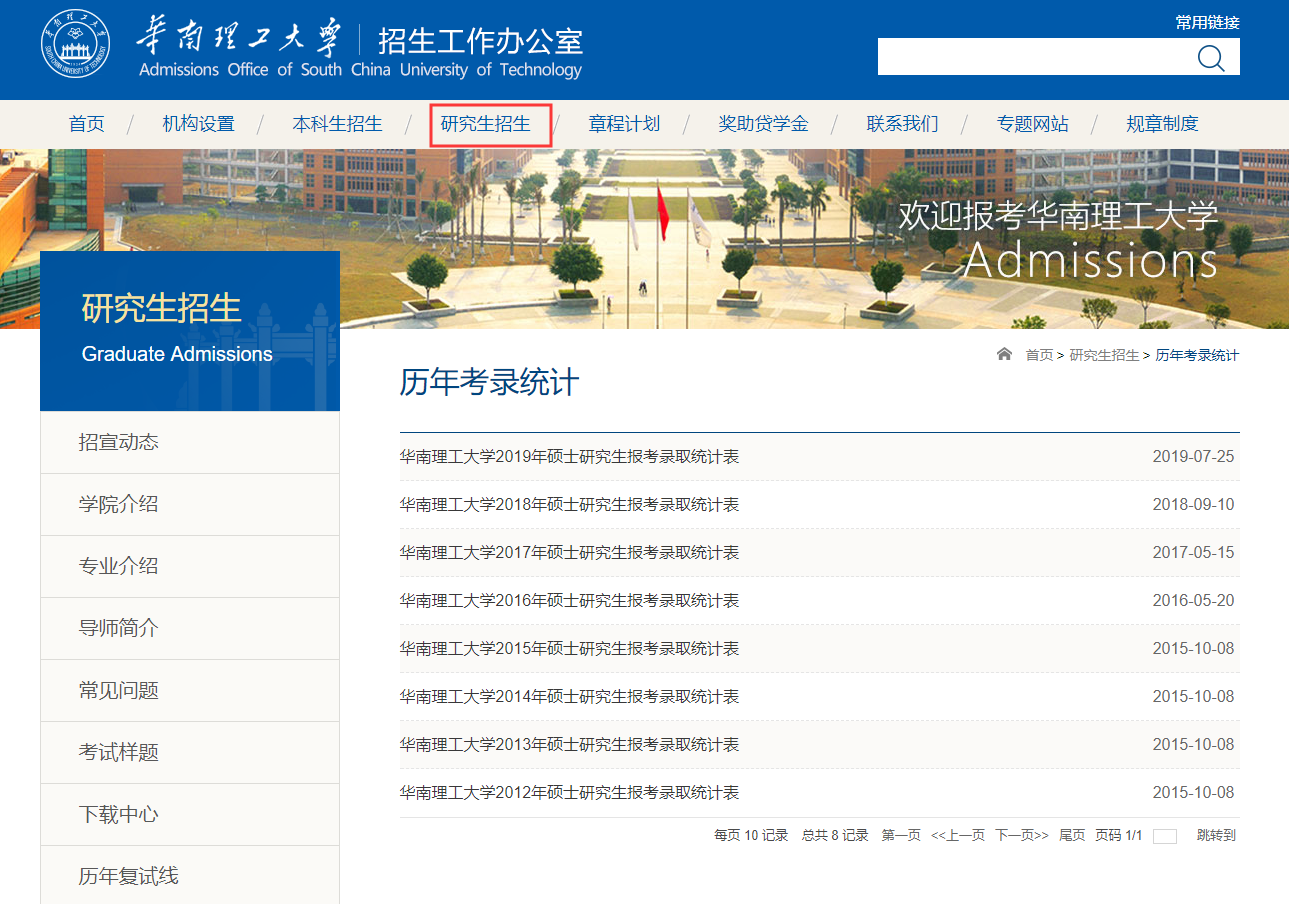Click the search magnifier icon
1289x904 pixels.
[1210, 58]
